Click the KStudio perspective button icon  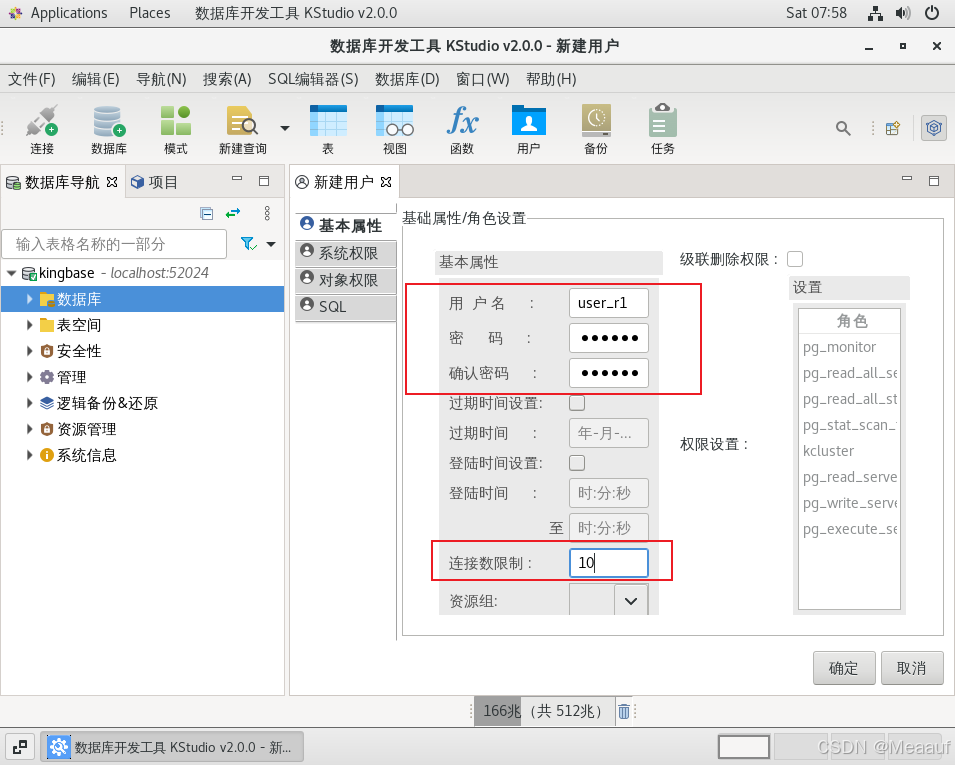934,128
